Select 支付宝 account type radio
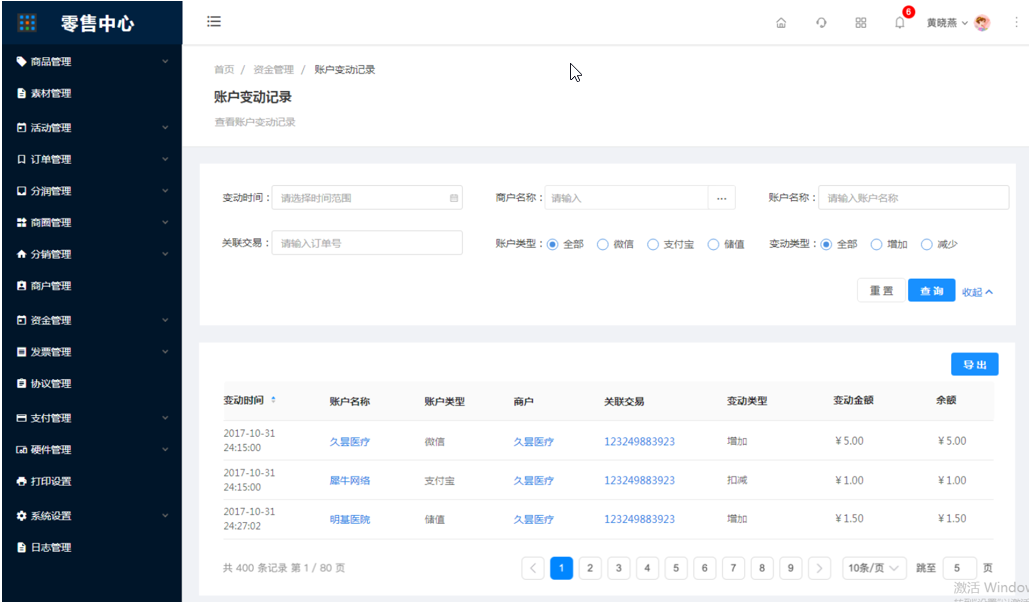Screen dimensions: 1029x604 point(652,244)
